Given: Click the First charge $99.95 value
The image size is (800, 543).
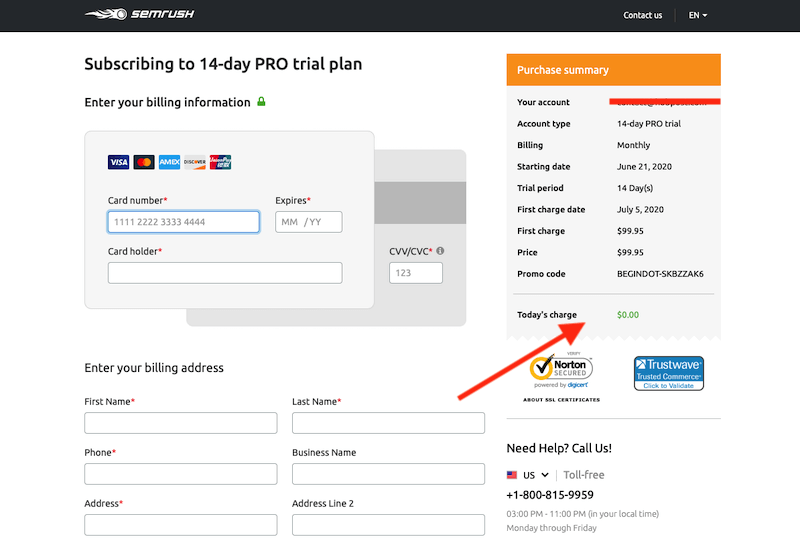Looking at the screenshot, I should point(630,231).
